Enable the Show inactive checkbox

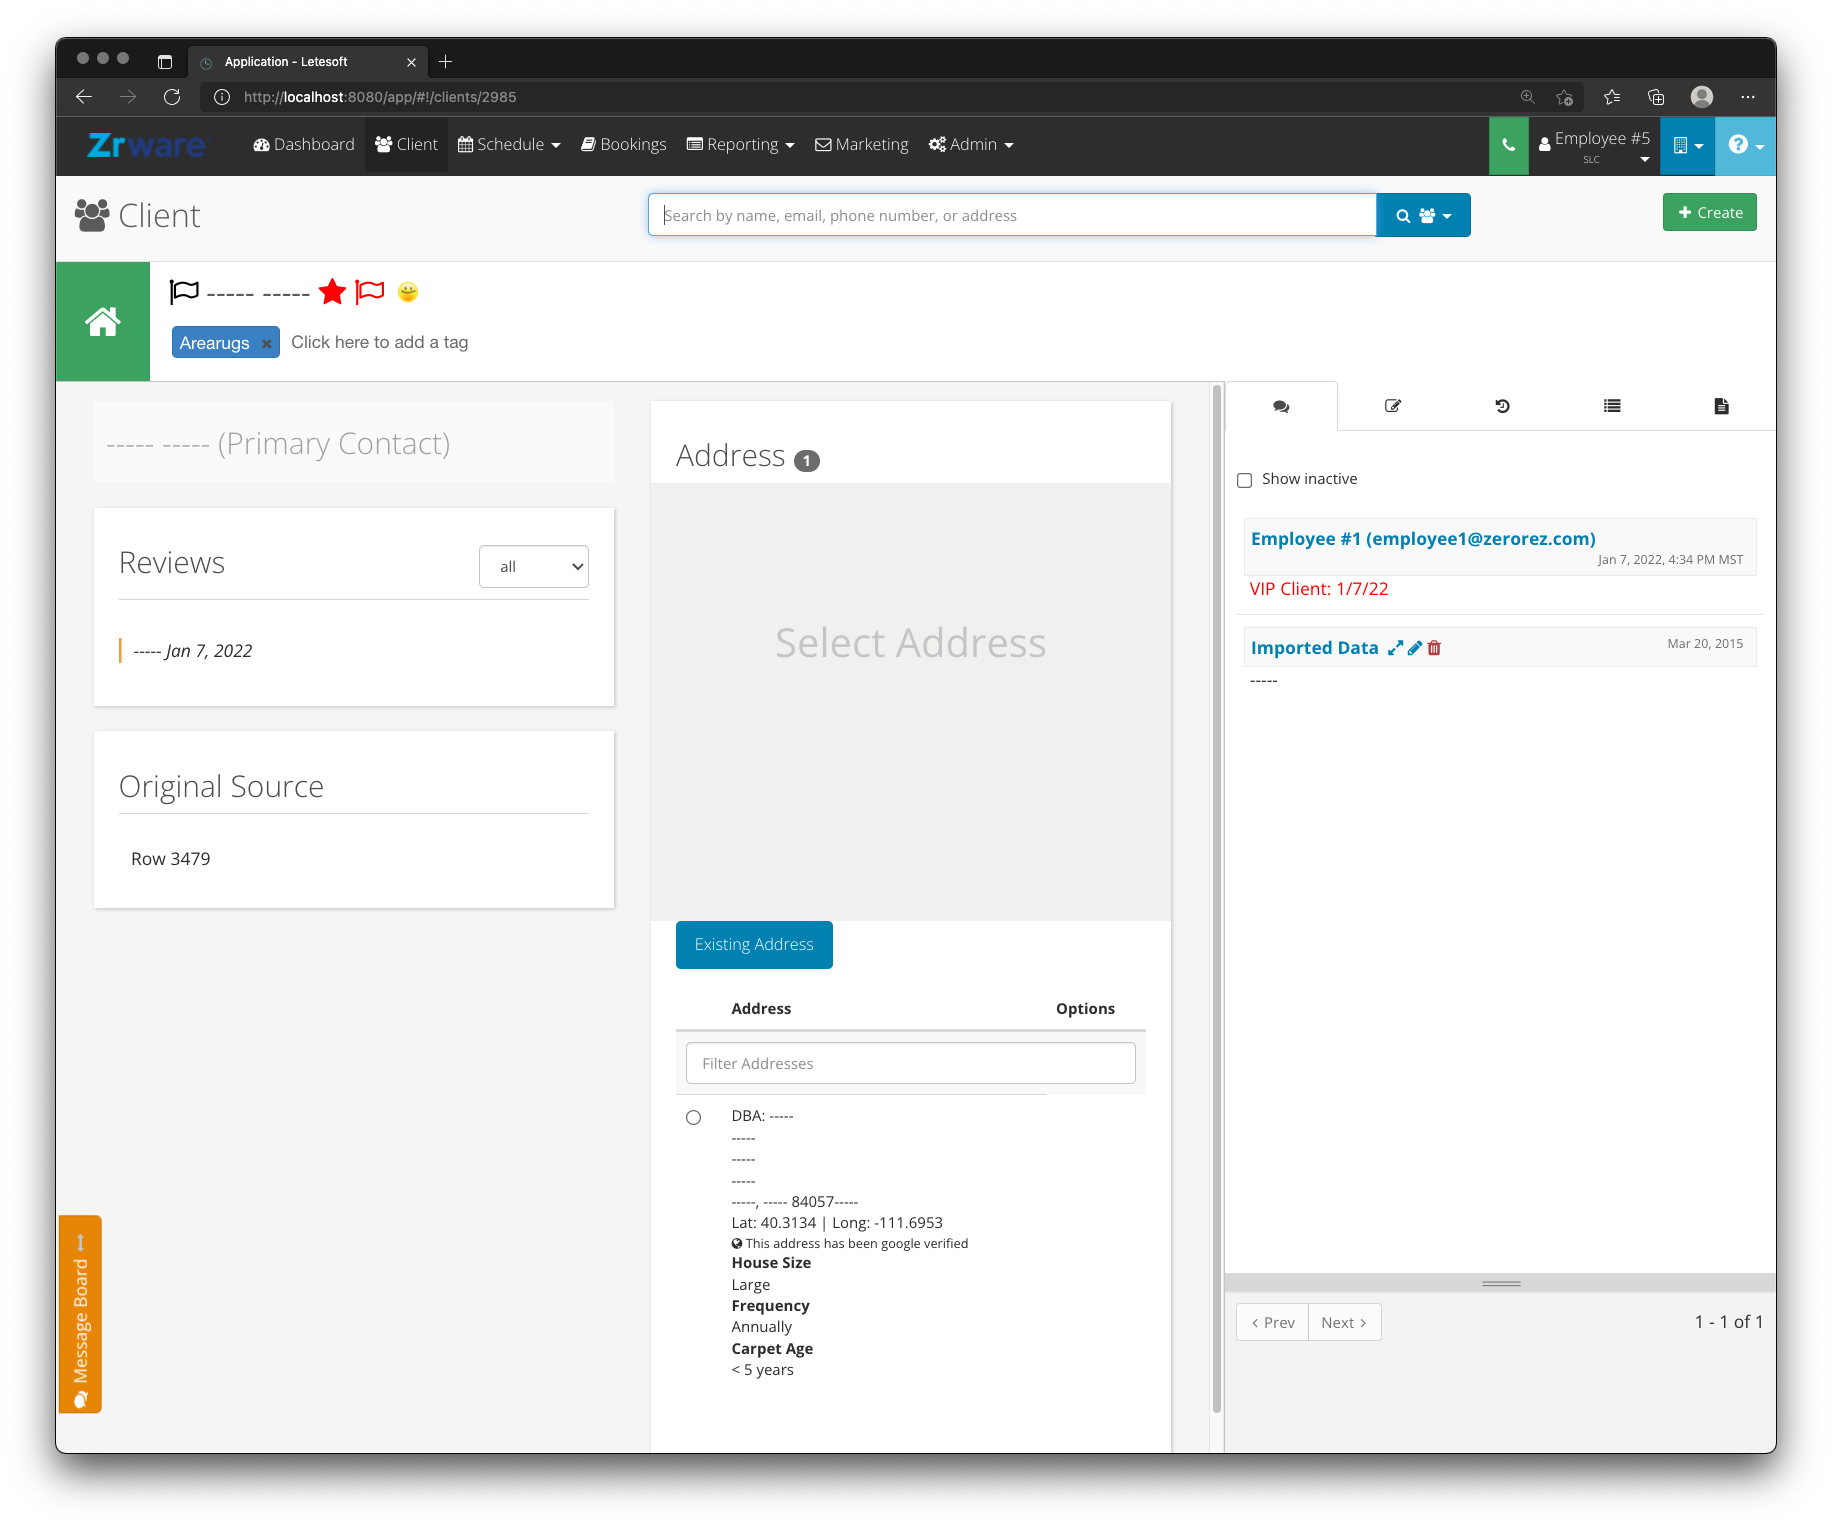pos(1245,480)
